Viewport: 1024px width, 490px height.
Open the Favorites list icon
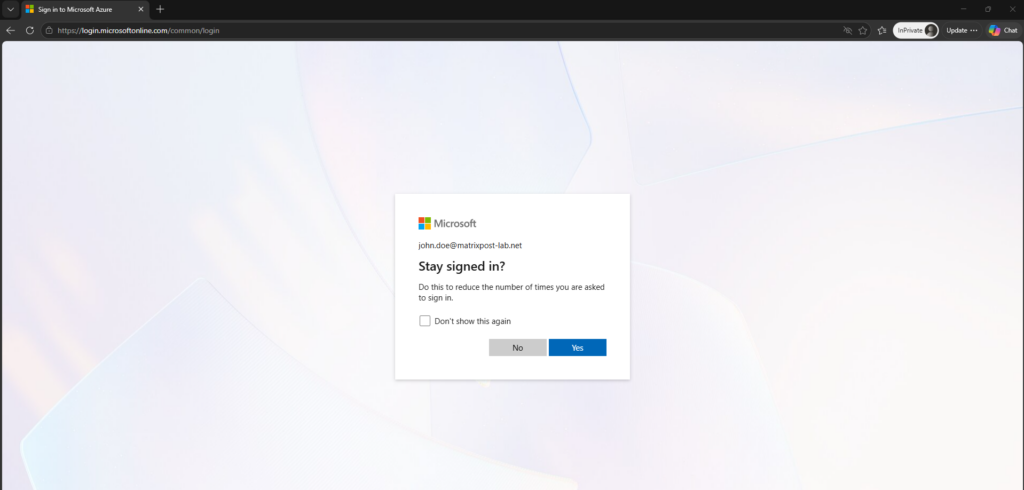(882, 30)
